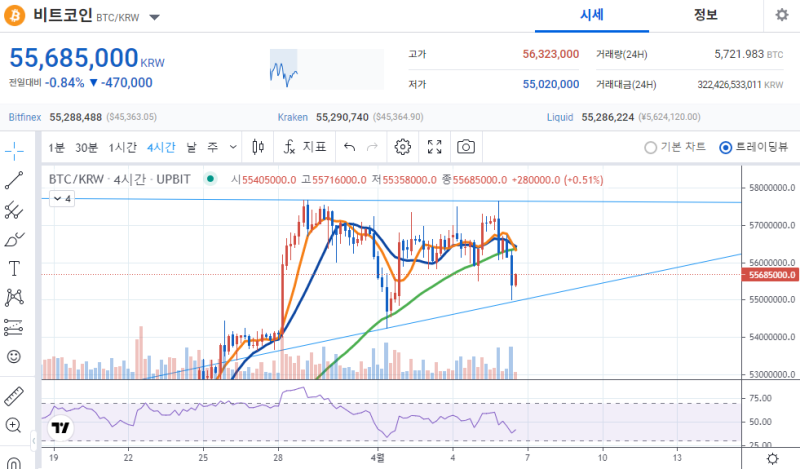Click the high price 56,323,000 value
Viewport: 800px width, 469px height.
pos(551,54)
